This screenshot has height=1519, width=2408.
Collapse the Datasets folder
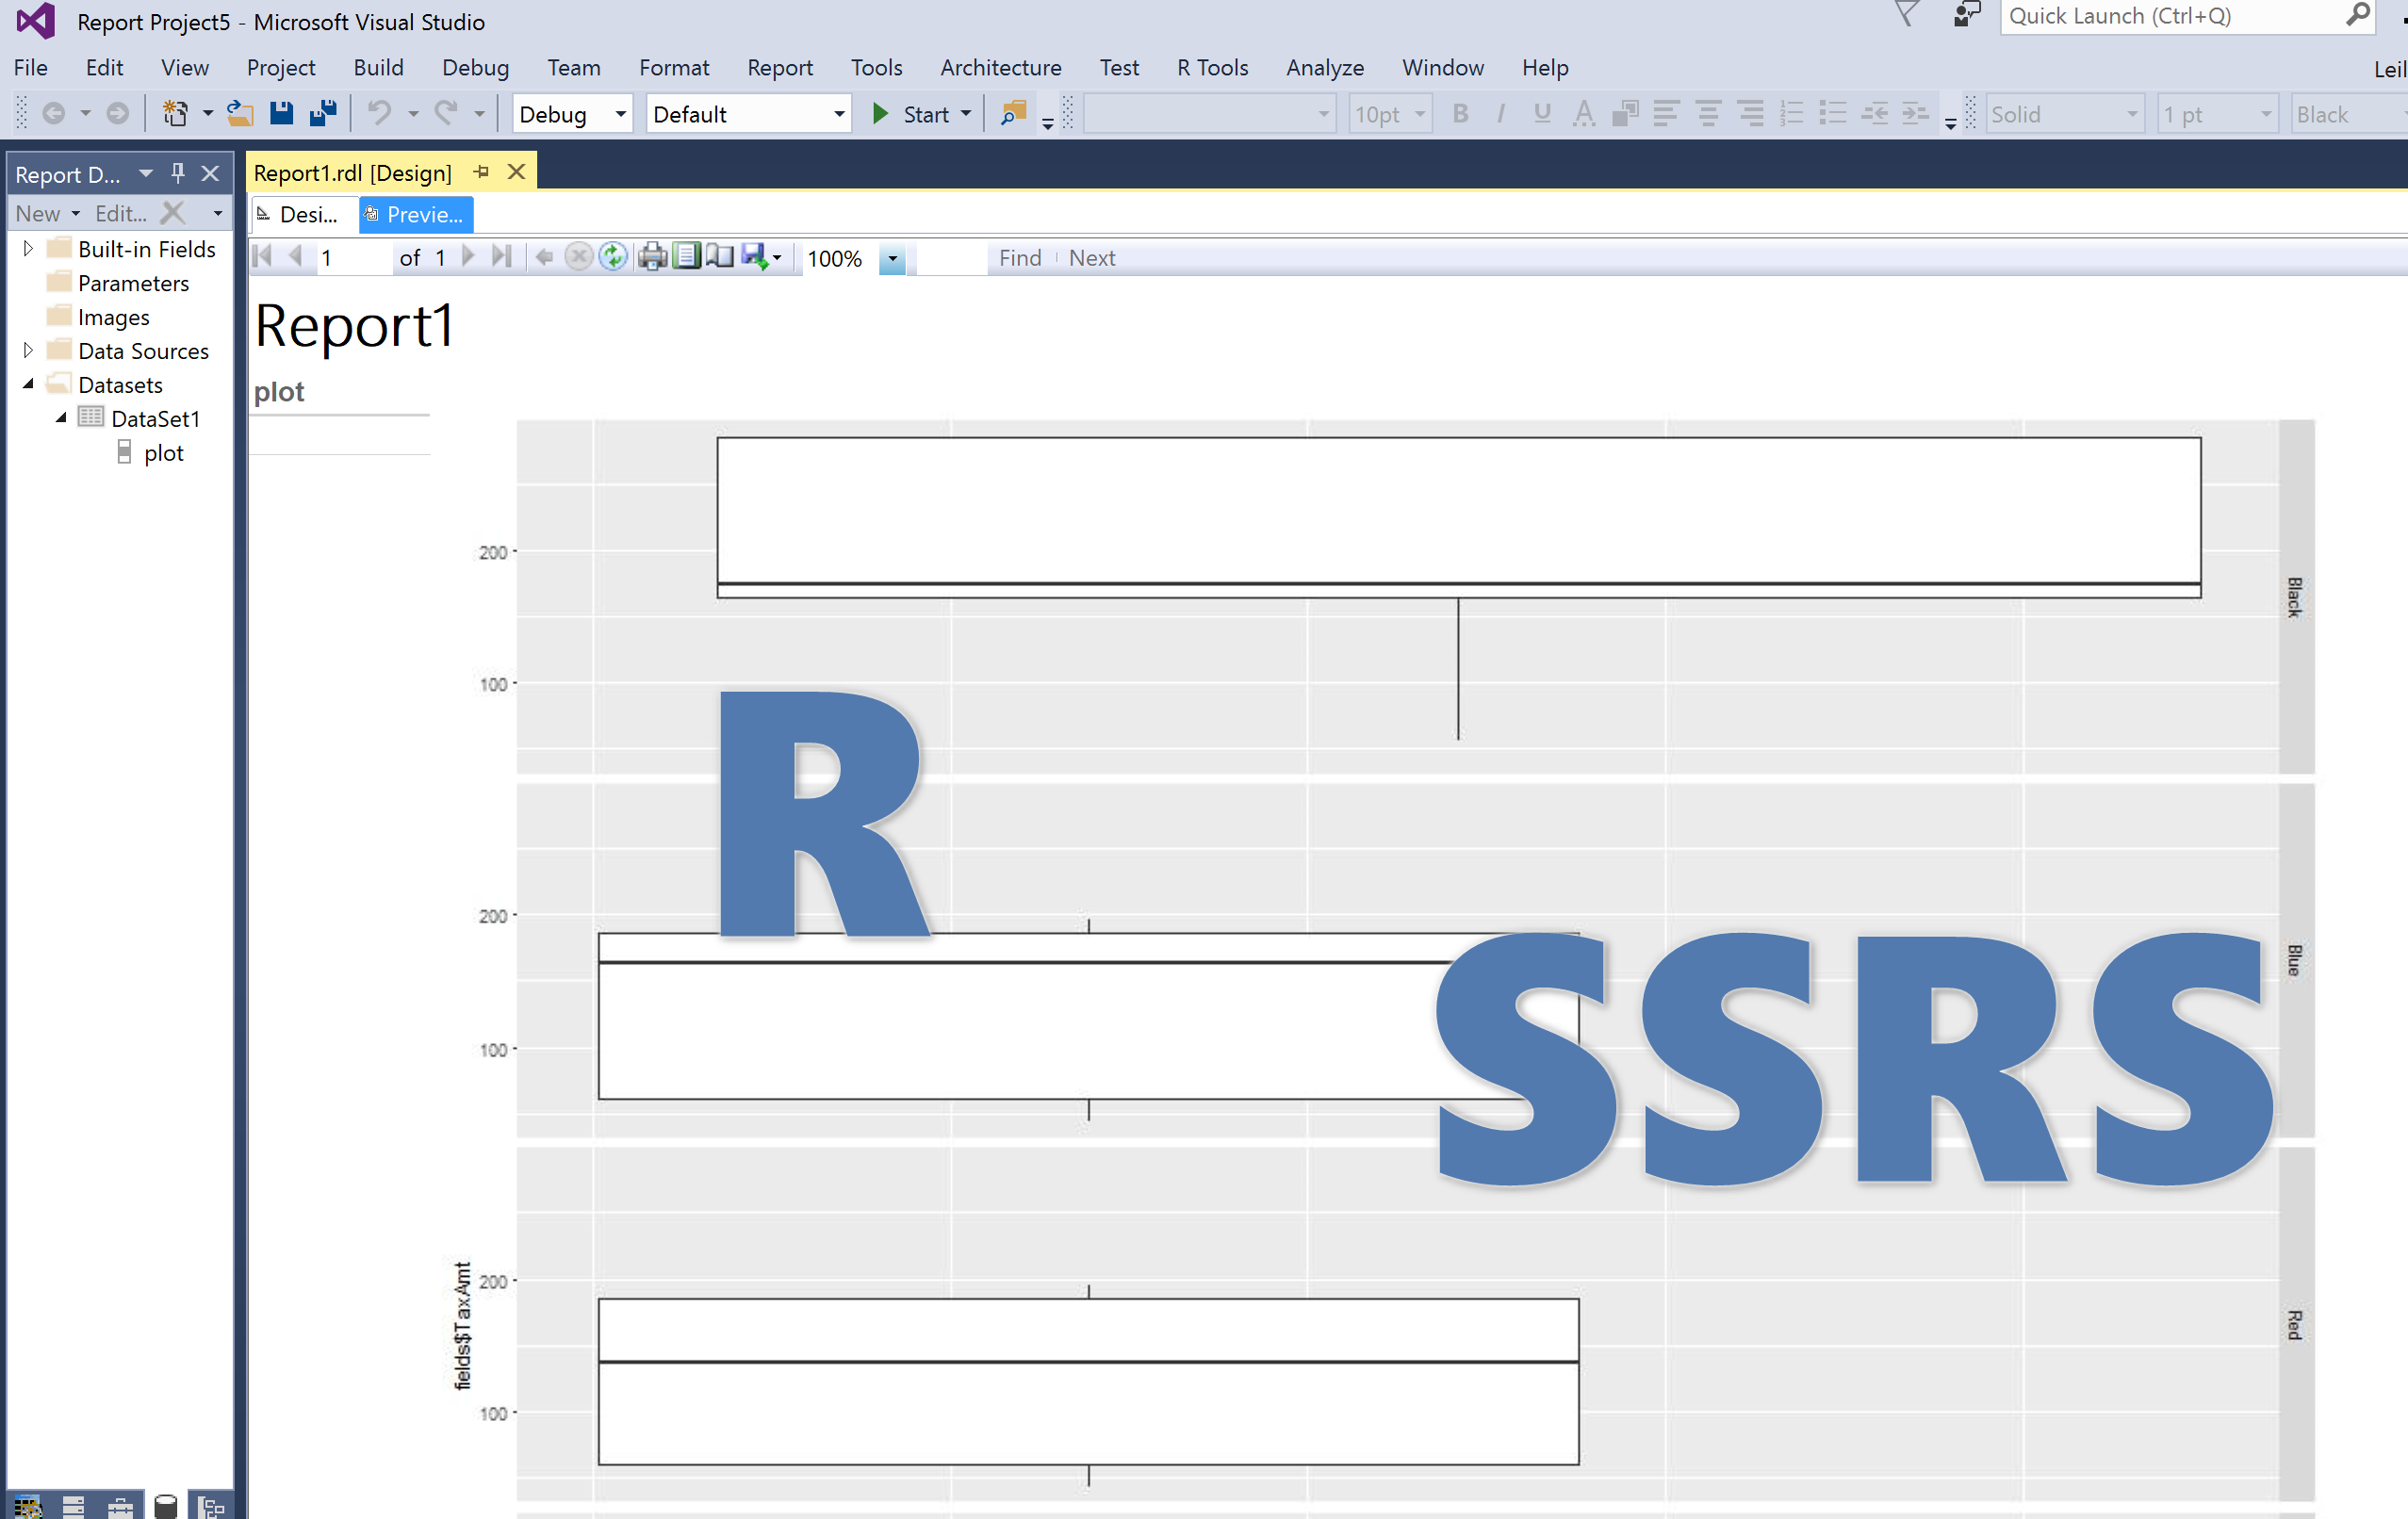pos(29,384)
